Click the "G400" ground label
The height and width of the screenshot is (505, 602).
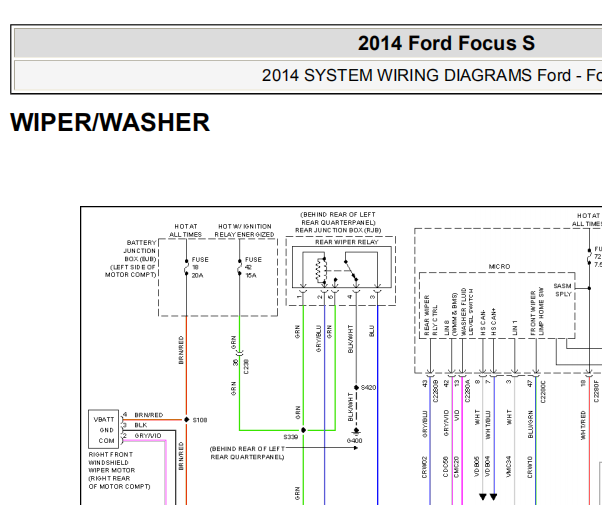(354, 441)
